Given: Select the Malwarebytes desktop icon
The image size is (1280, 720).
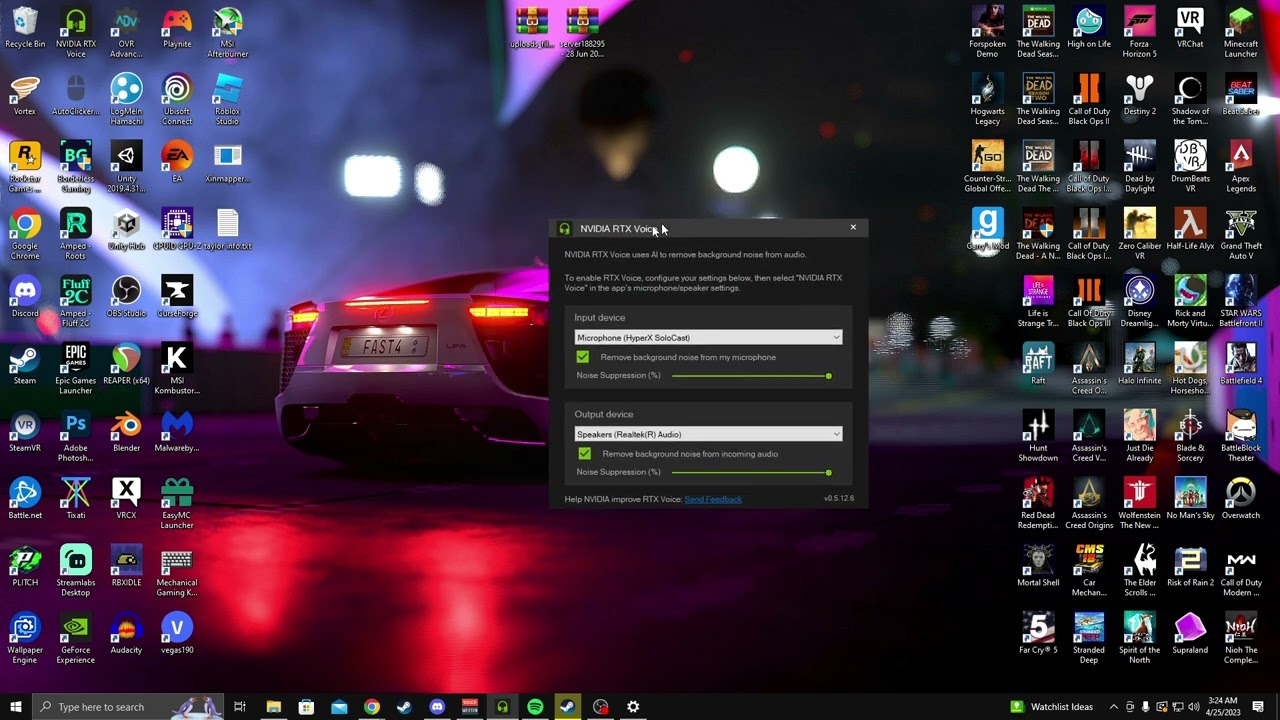Looking at the screenshot, I should 177,432.
